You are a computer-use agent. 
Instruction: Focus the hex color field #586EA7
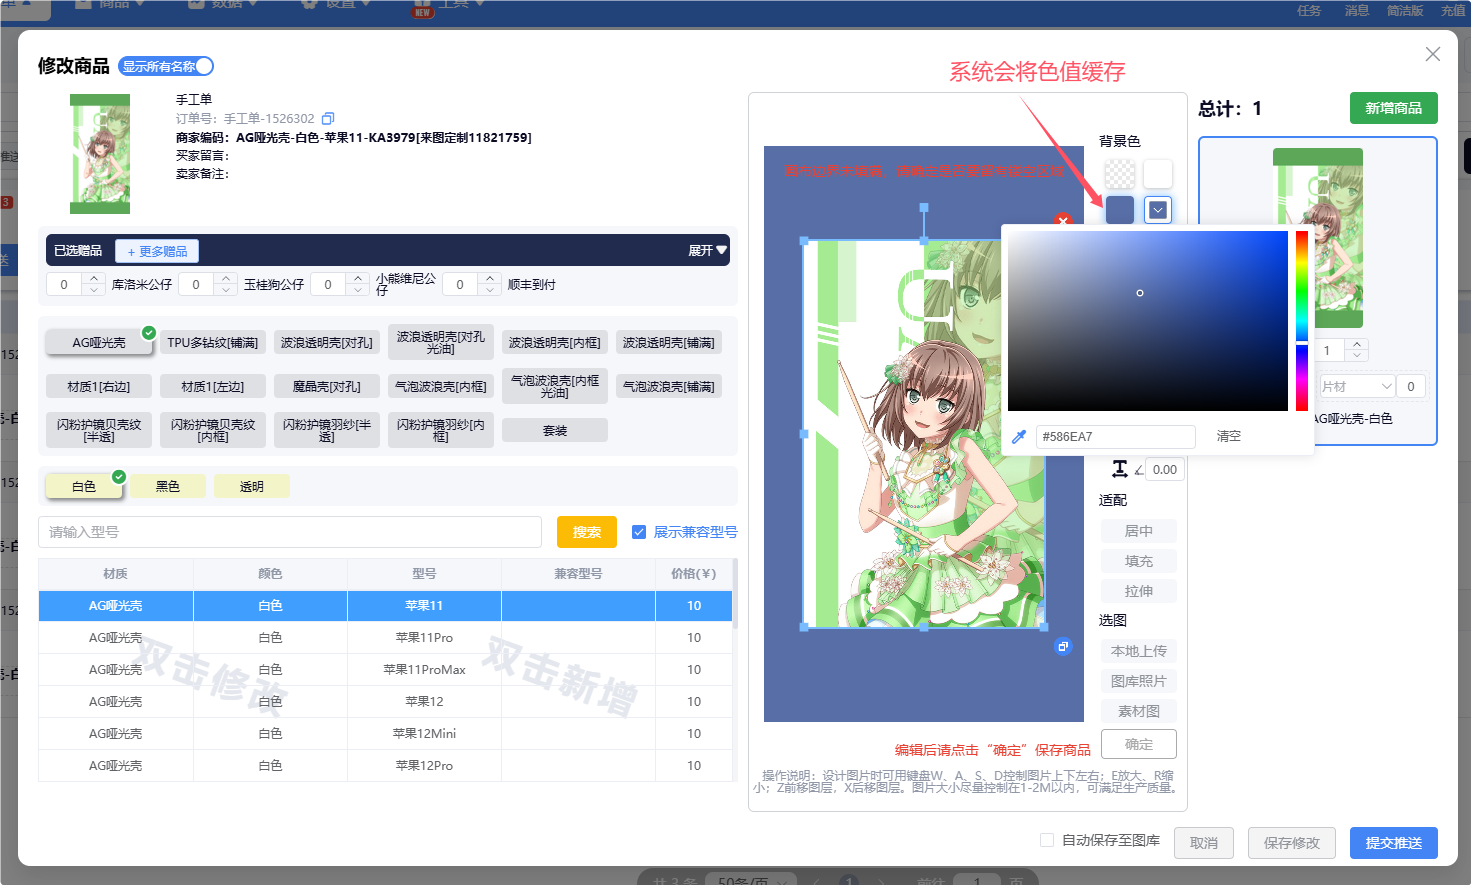point(1116,437)
